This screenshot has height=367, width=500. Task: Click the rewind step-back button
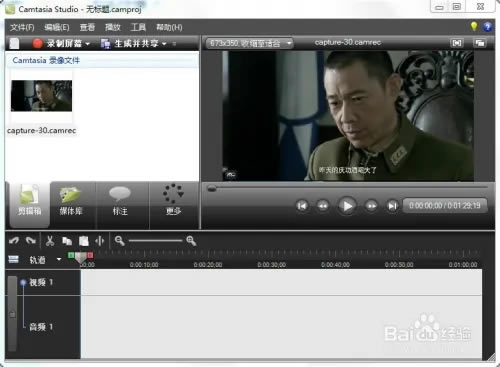323,206
